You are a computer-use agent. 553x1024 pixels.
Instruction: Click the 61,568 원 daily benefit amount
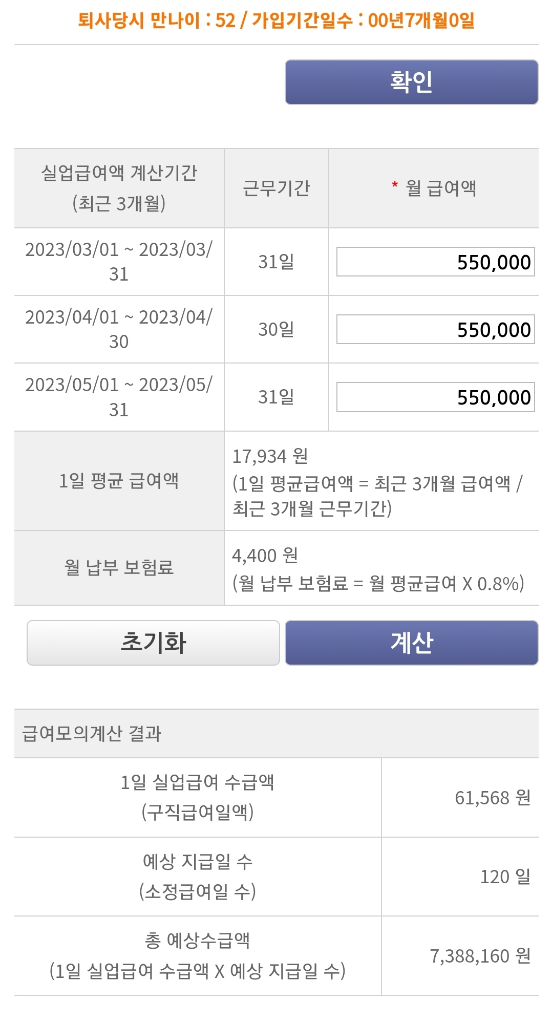pos(493,797)
